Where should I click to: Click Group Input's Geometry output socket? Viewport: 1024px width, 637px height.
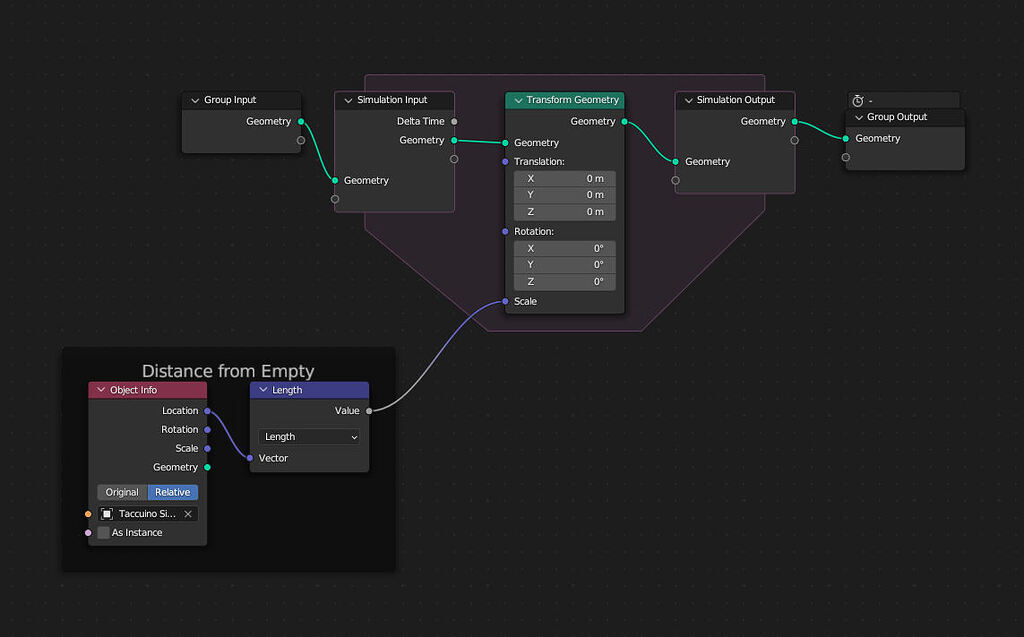pos(301,122)
